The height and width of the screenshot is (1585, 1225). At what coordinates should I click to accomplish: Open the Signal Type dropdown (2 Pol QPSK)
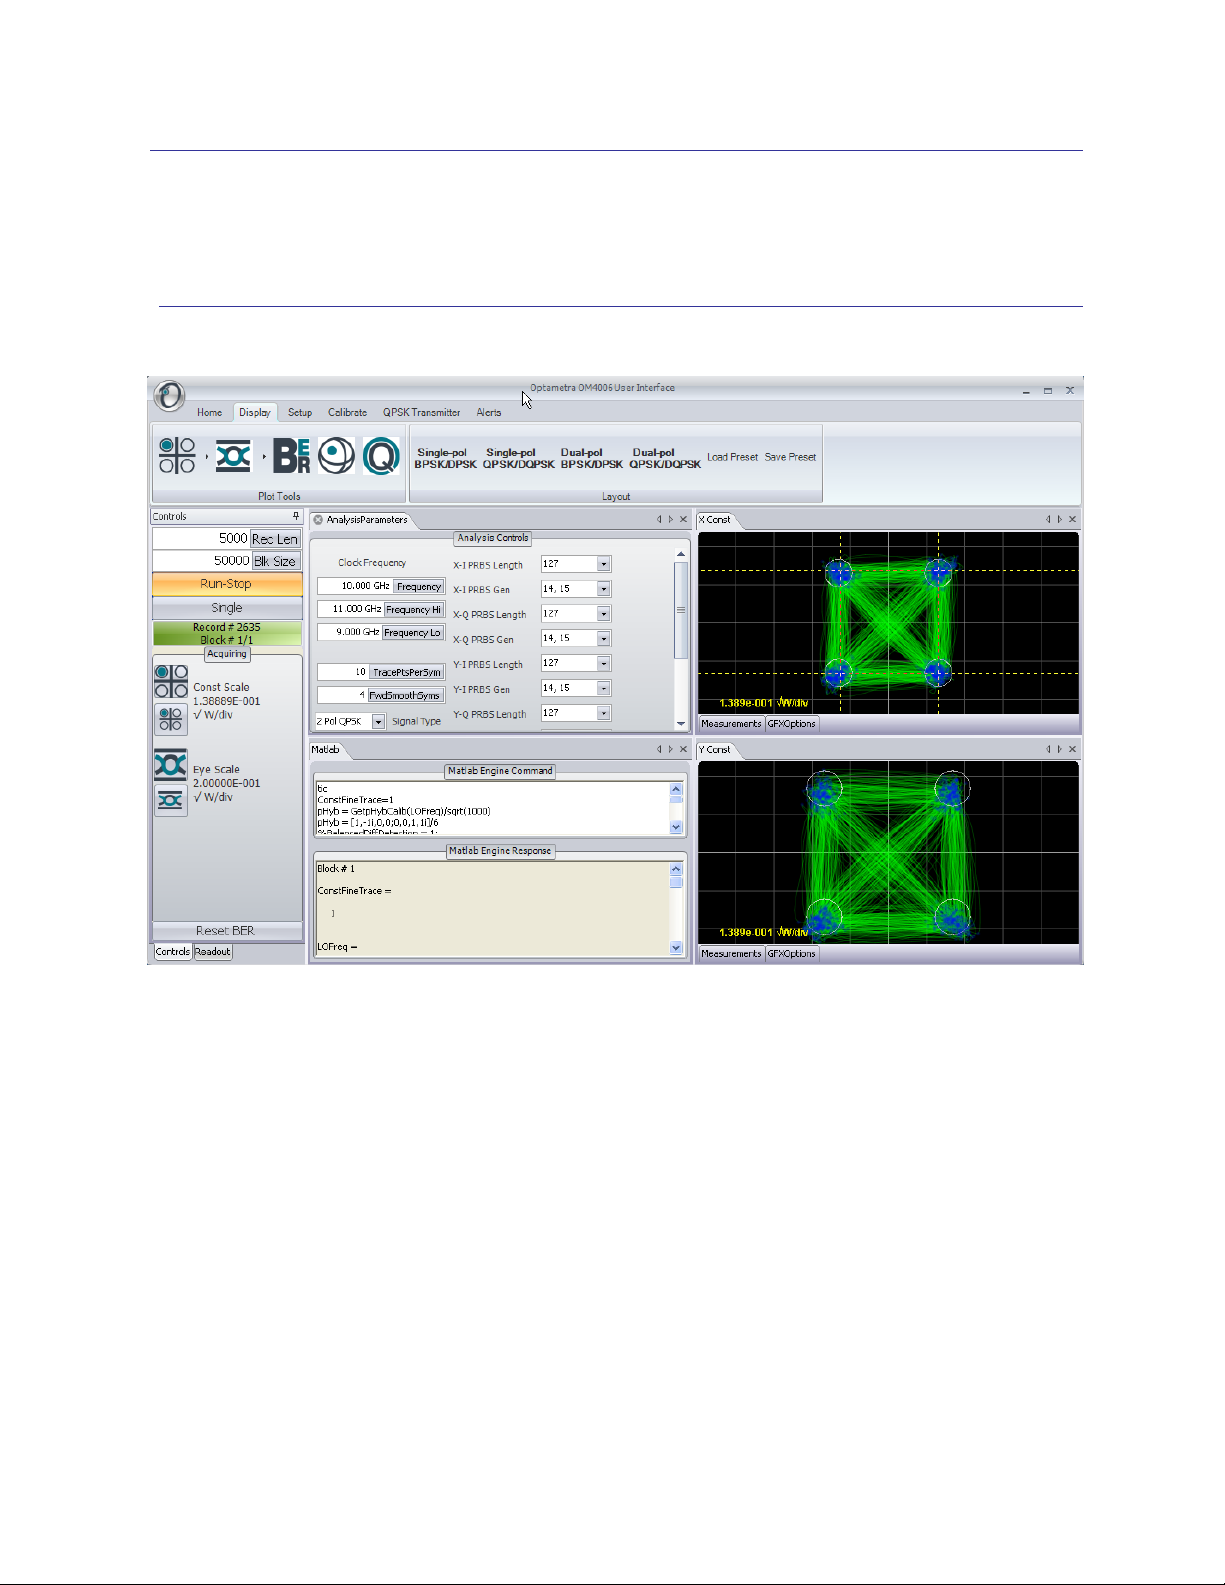379,721
